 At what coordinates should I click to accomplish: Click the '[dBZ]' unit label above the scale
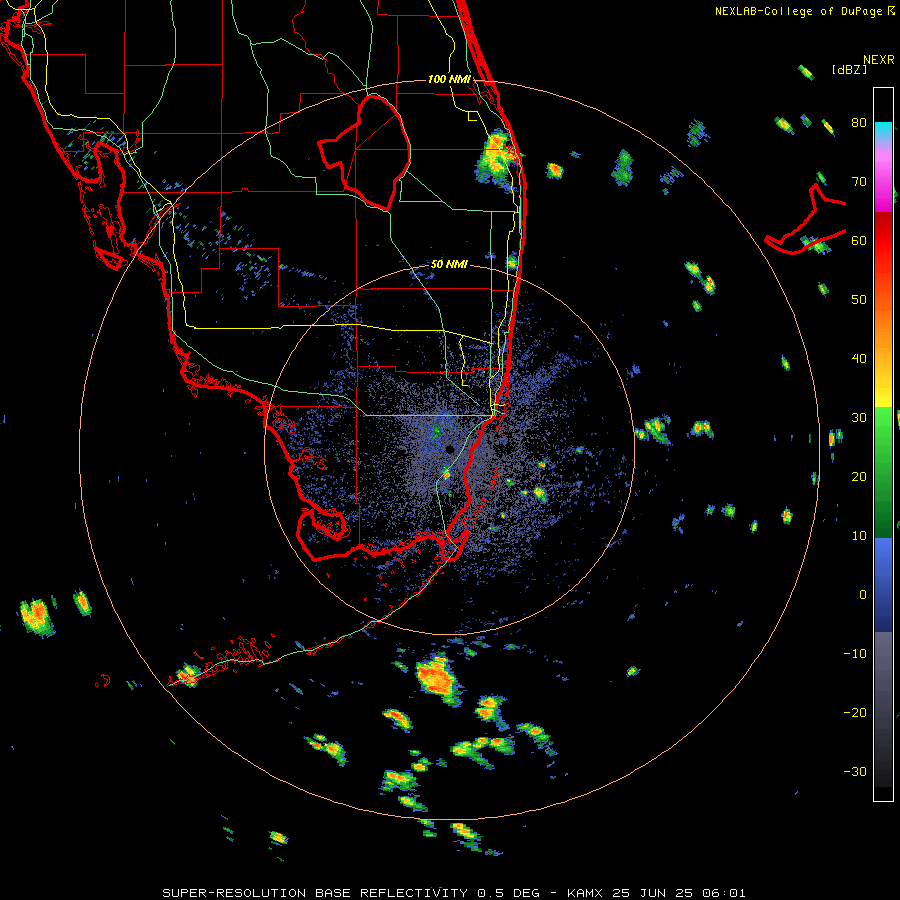tap(849, 69)
